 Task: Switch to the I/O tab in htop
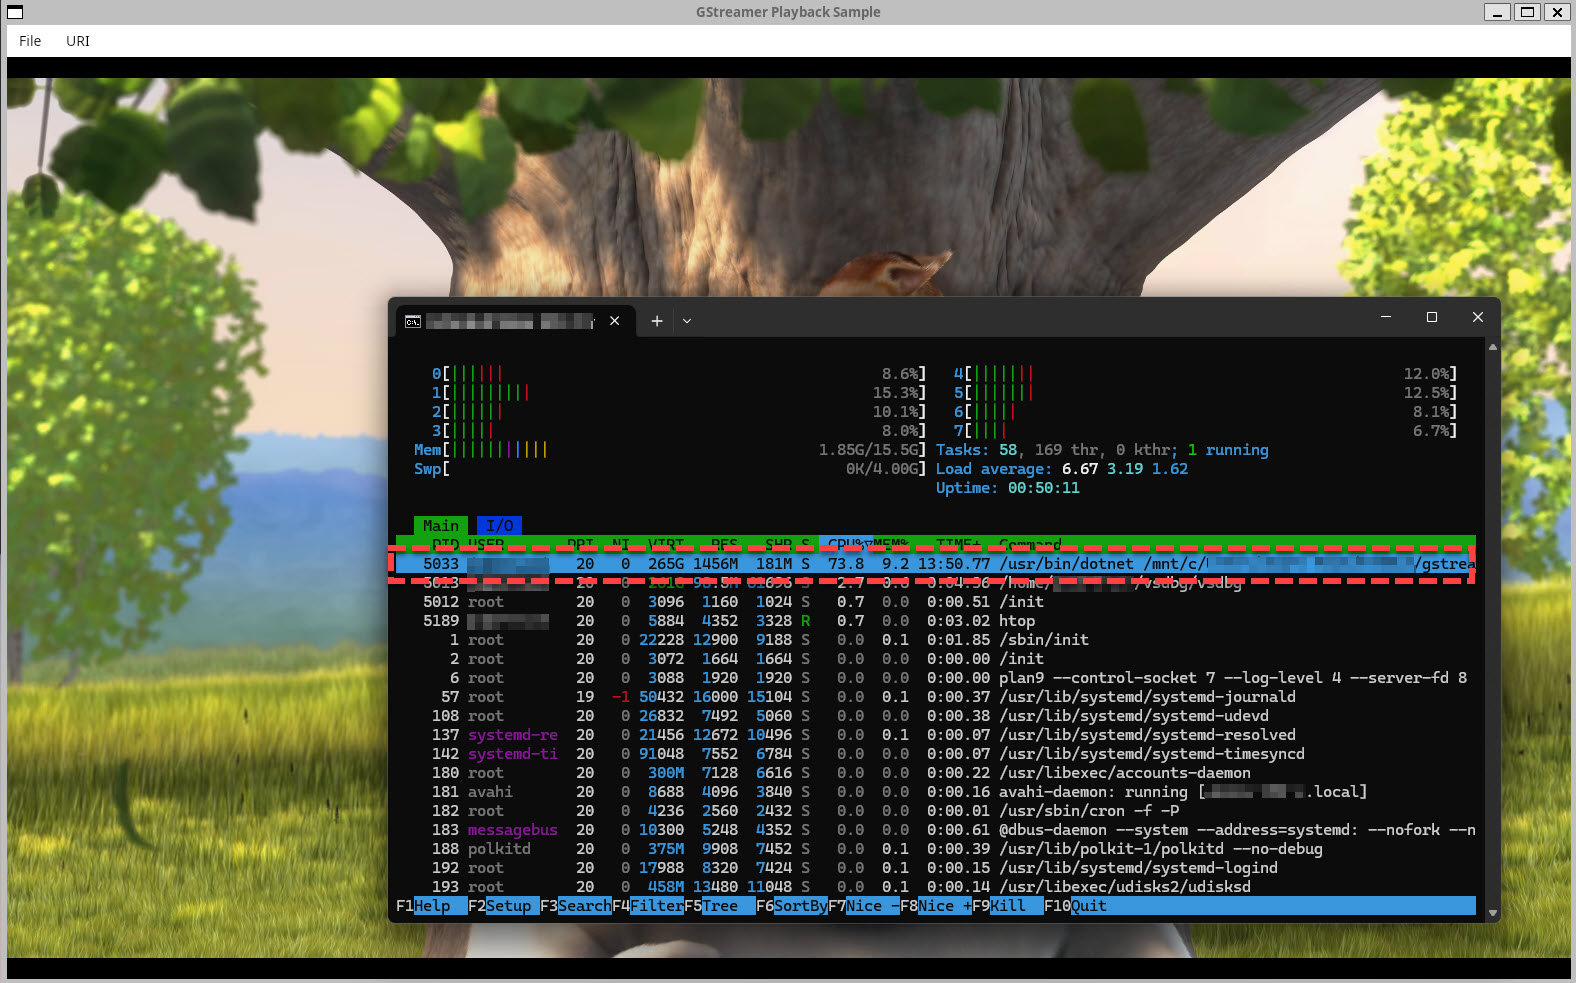tap(499, 526)
